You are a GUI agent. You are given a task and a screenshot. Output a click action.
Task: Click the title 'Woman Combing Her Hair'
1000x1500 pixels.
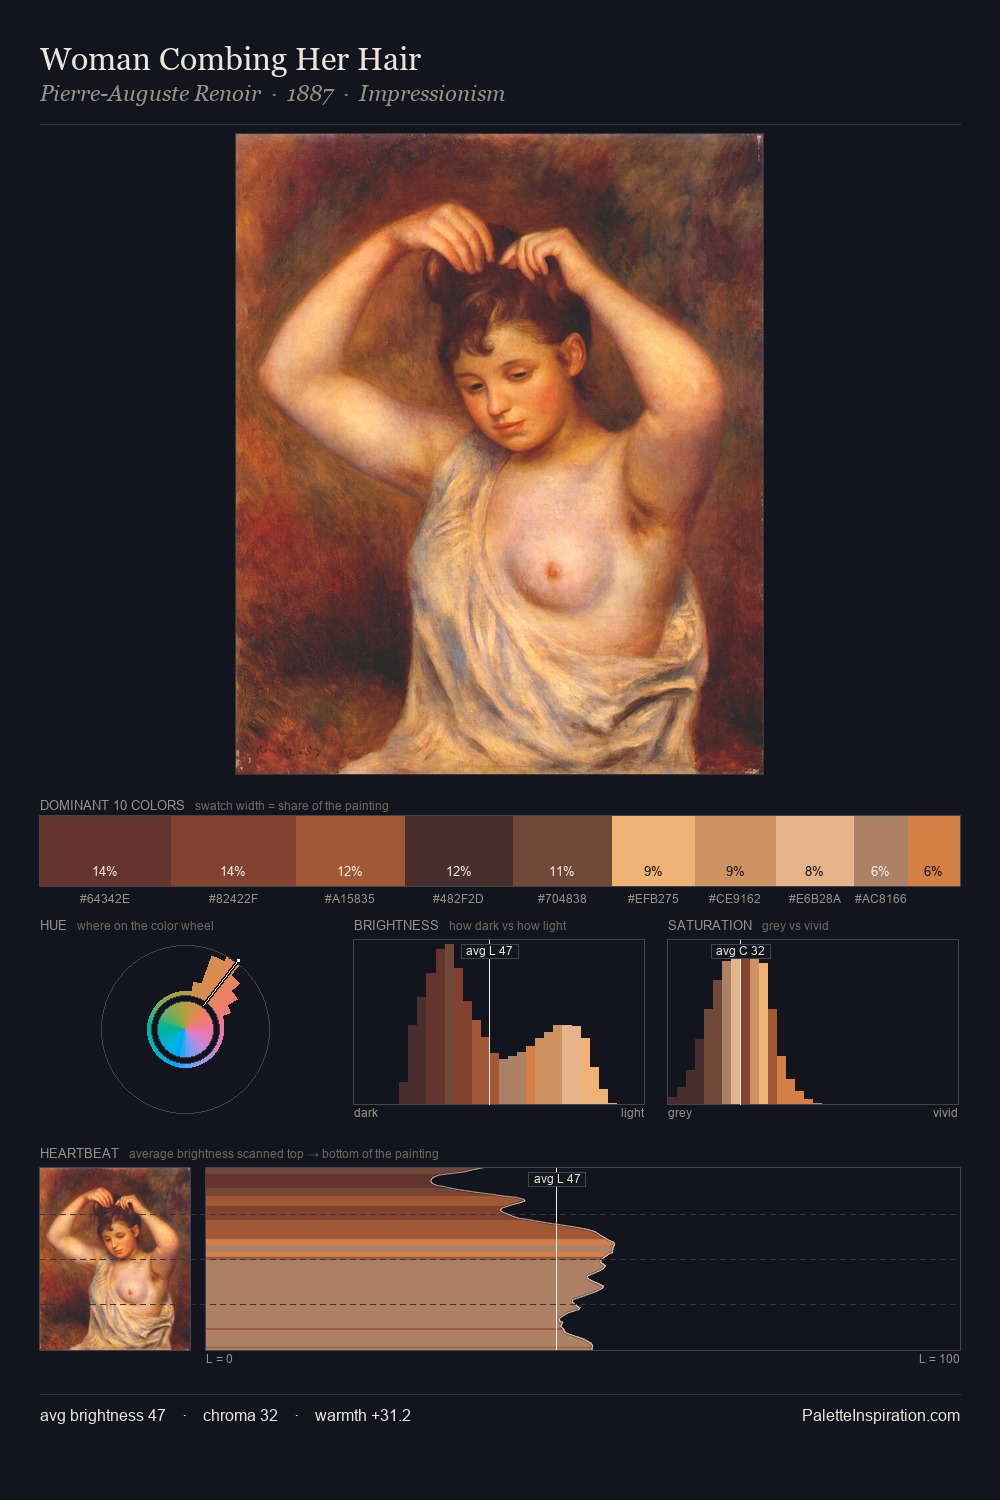point(230,59)
